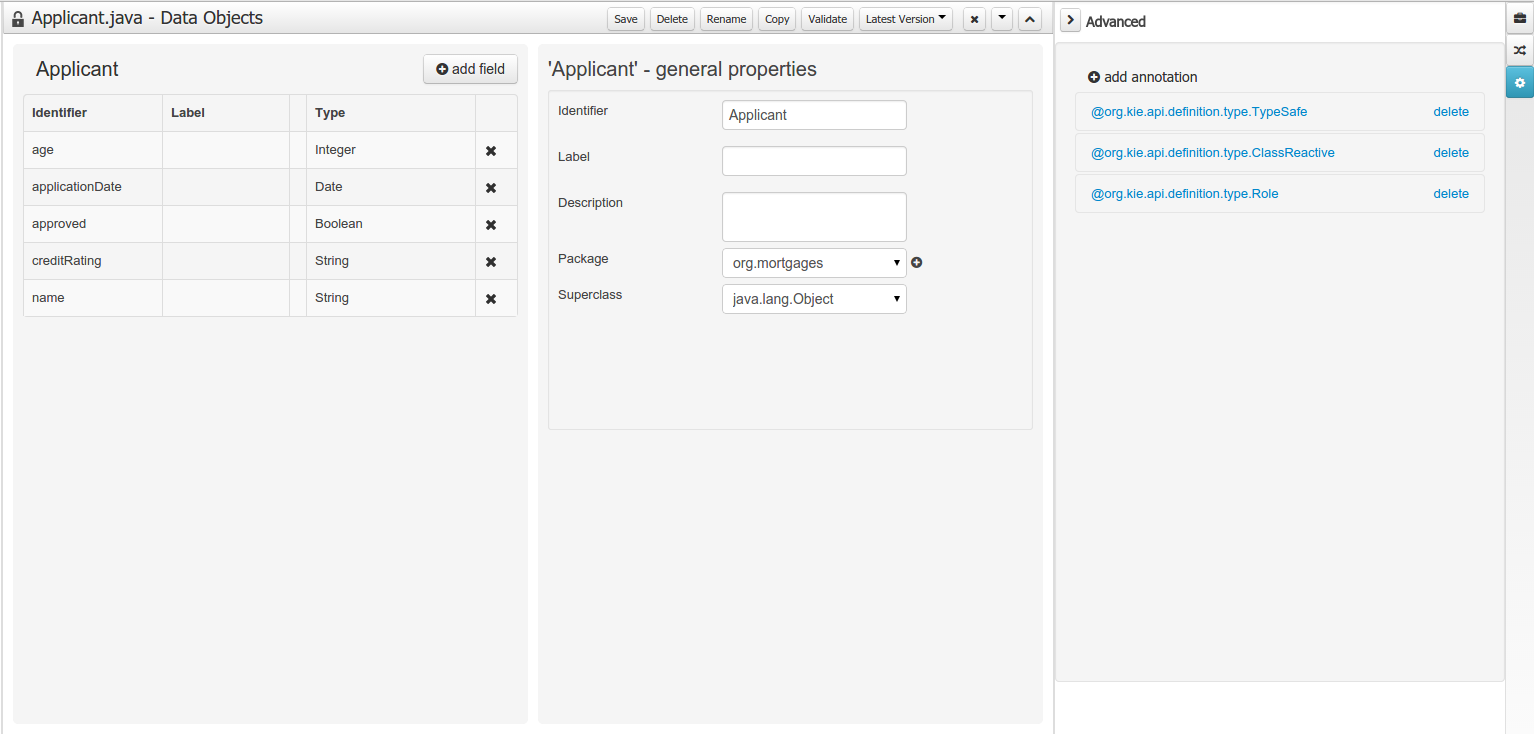The height and width of the screenshot is (734, 1534).
Task: Select the gear icon in right sidebar
Action: click(1519, 83)
